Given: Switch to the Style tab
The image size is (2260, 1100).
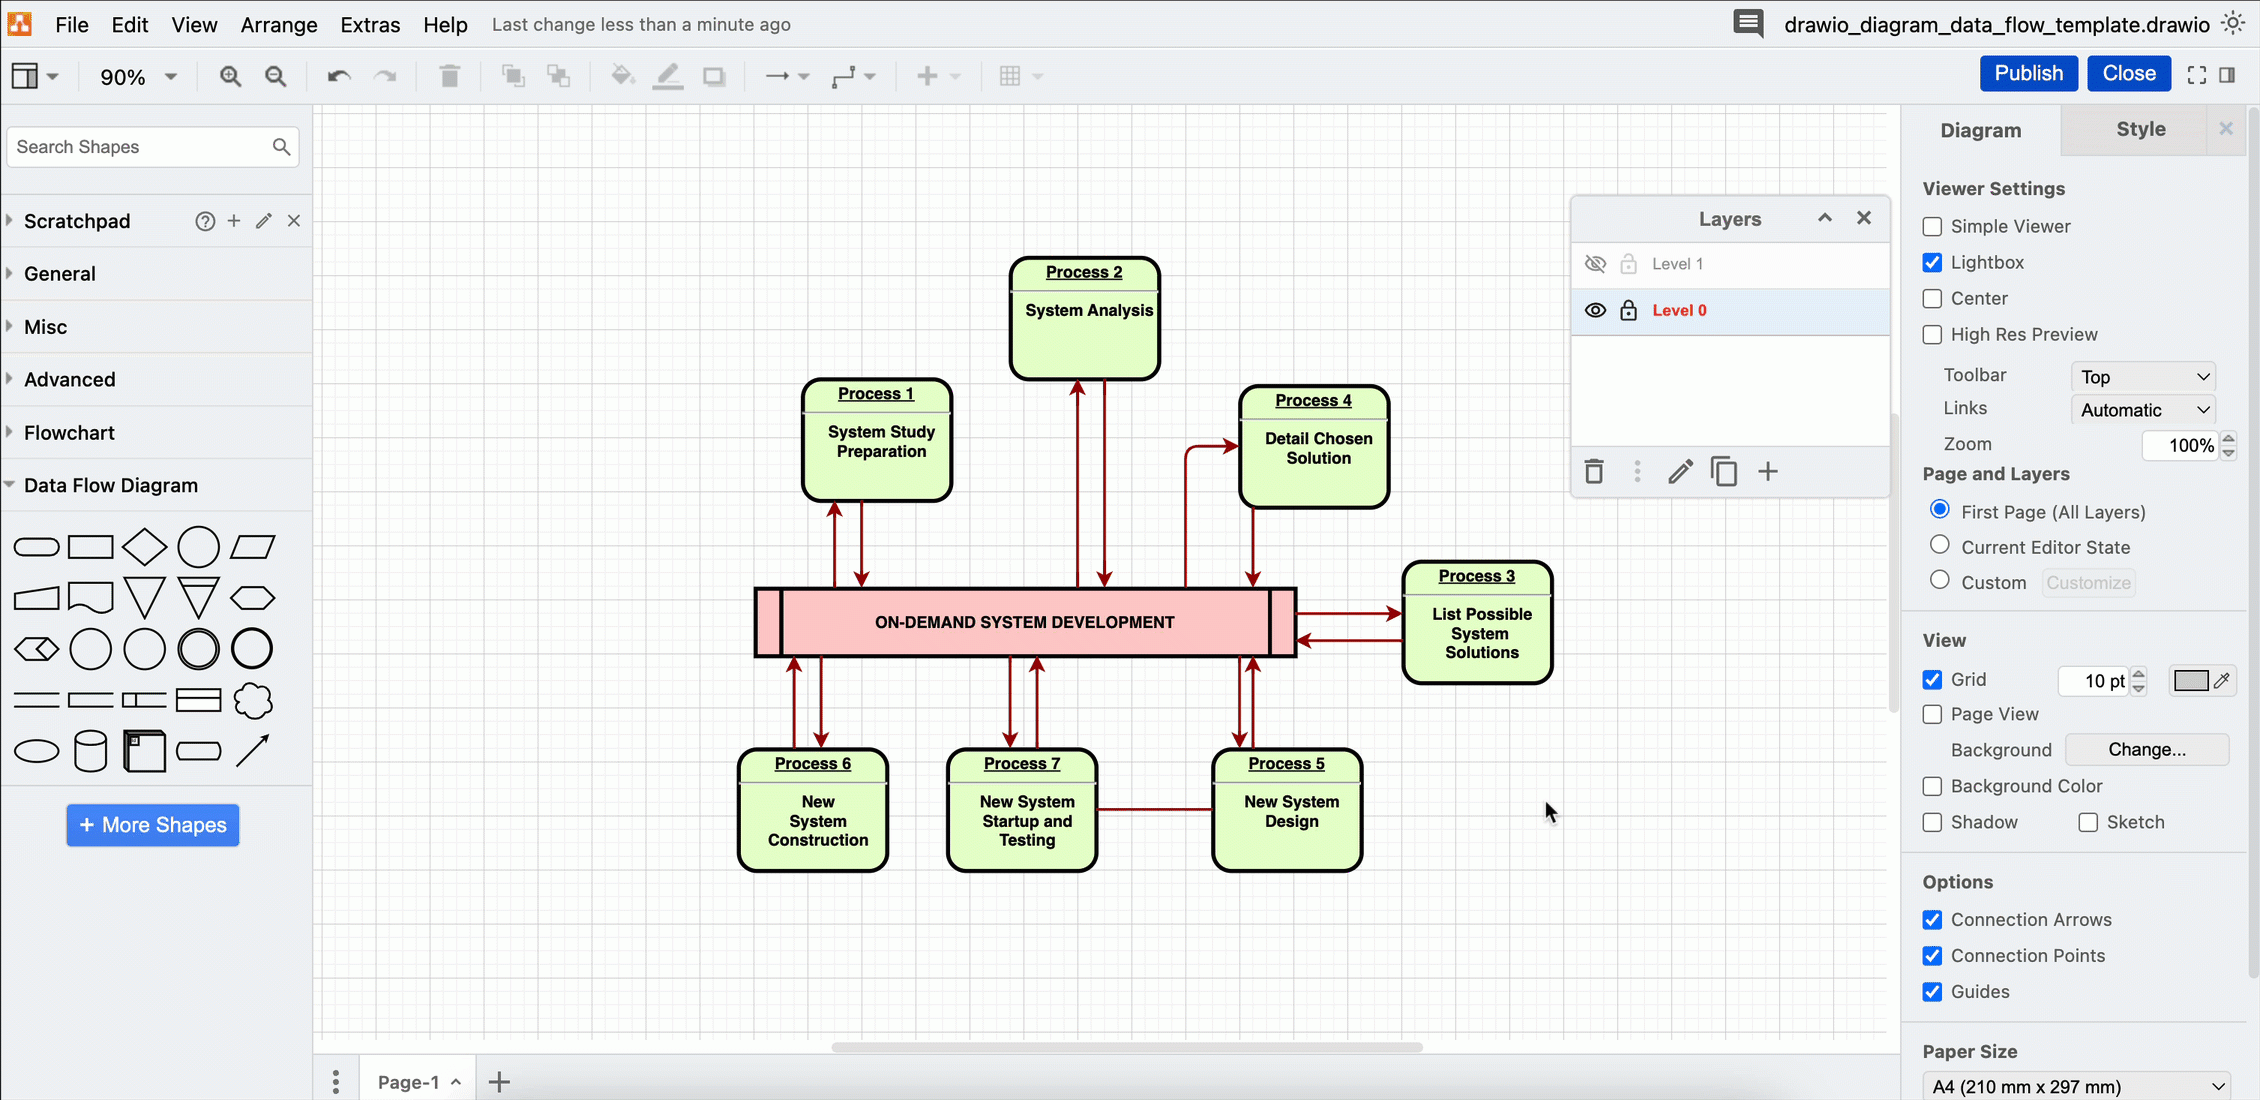Looking at the screenshot, I should (x=2140, y=129).
